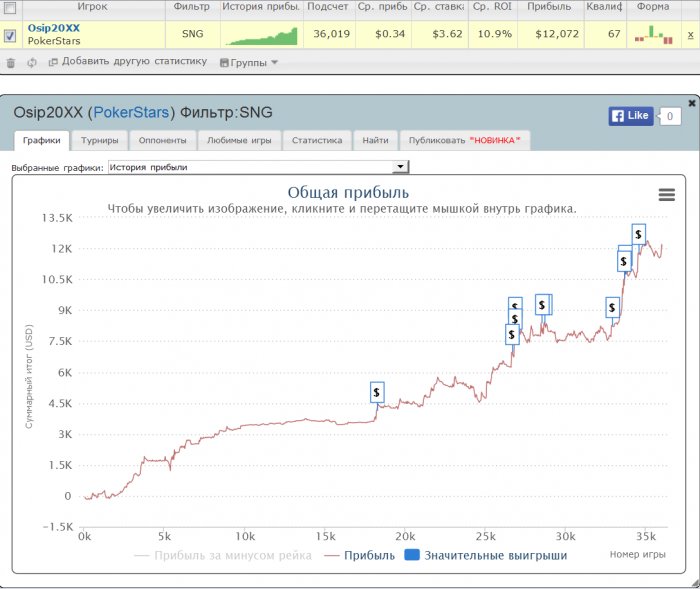Click the $ marker at chart peak above 12K
The width and height of the screenshot is (700, 589).
click(x=638, y=234)
